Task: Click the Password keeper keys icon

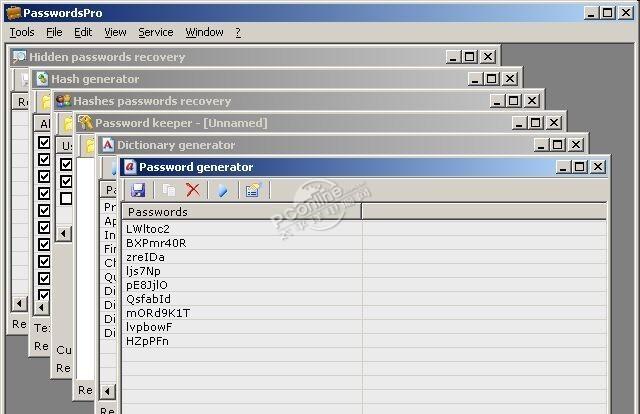Action: click(86, 122)
